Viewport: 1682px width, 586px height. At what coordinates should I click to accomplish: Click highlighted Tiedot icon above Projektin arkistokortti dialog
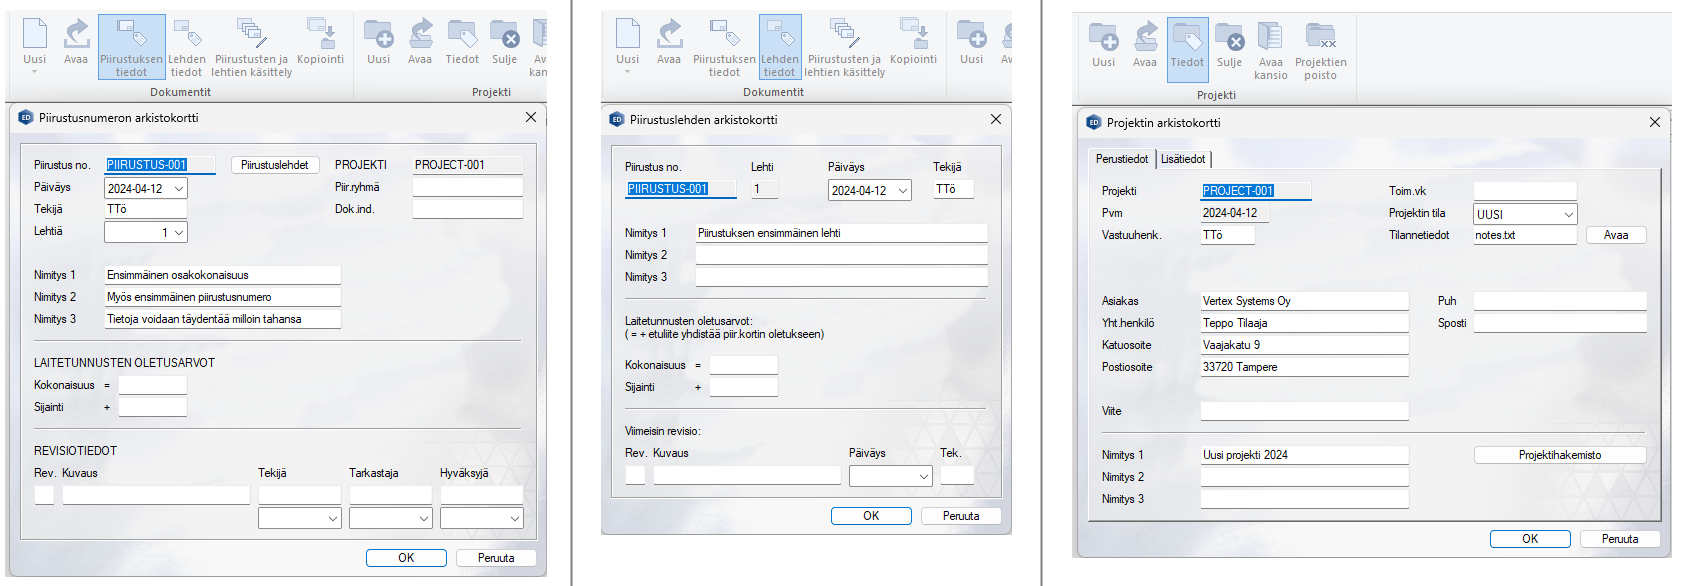coord(1188,48)
